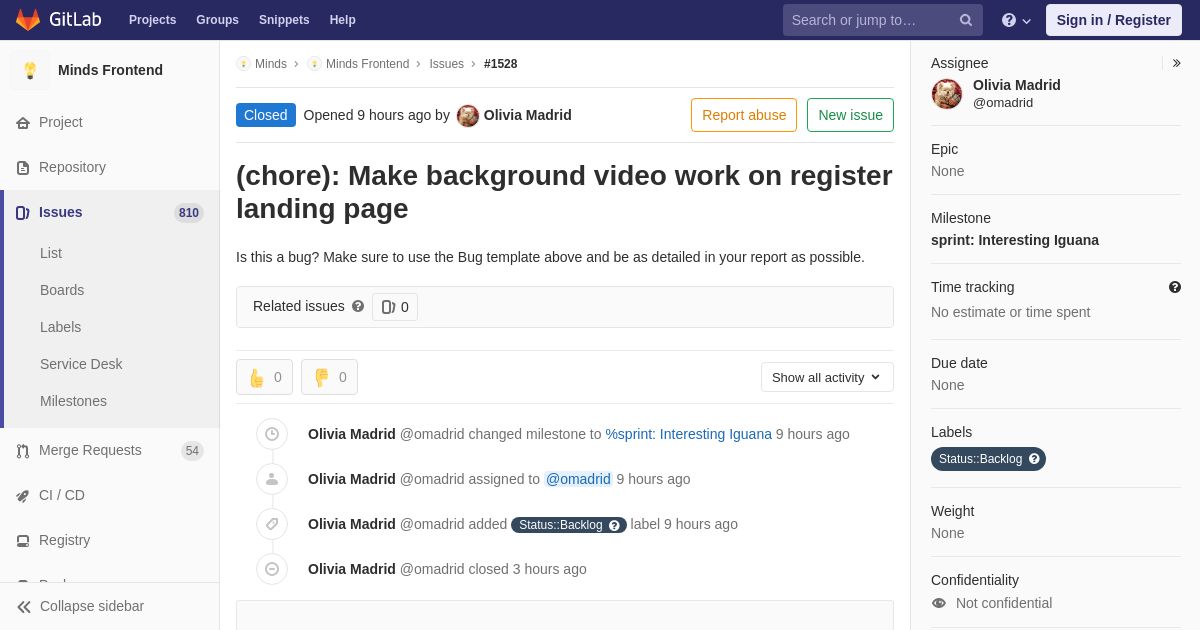
Task: Click the related issues count badge
Action: tap(395, 307)
